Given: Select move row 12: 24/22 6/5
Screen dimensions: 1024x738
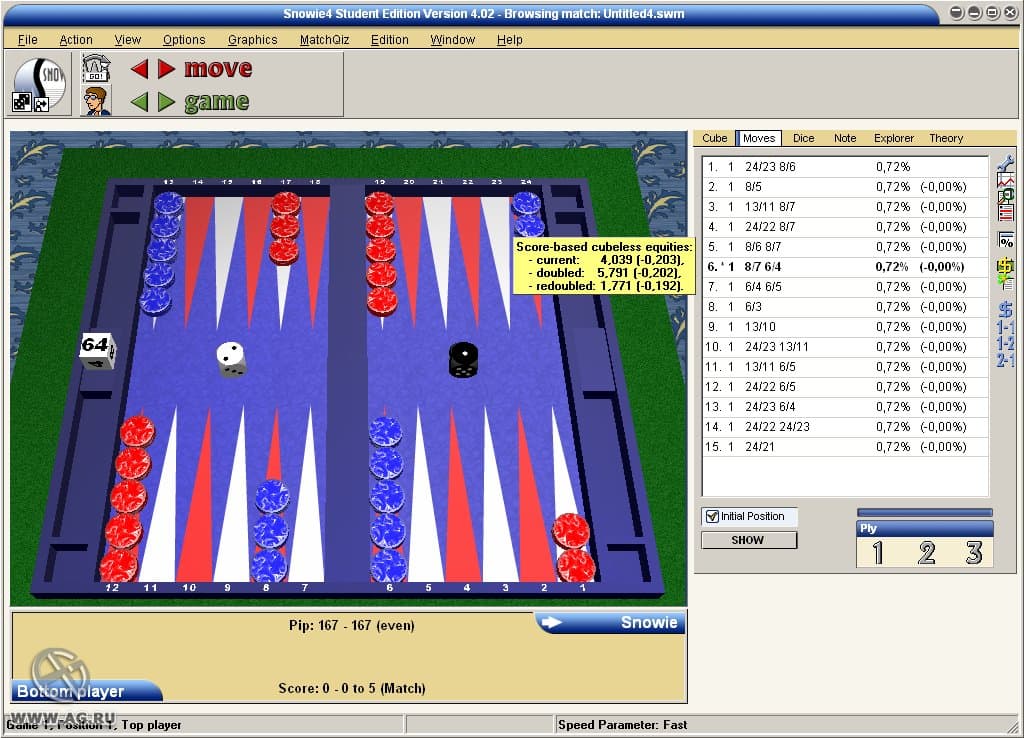Looking at the screenshot, I should coord(845,387).
